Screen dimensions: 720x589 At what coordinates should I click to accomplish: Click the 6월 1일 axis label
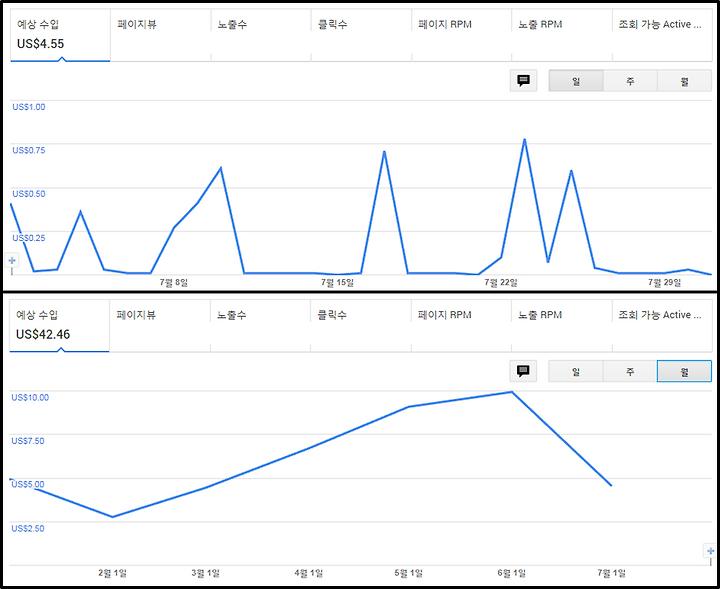click(512, 573)
